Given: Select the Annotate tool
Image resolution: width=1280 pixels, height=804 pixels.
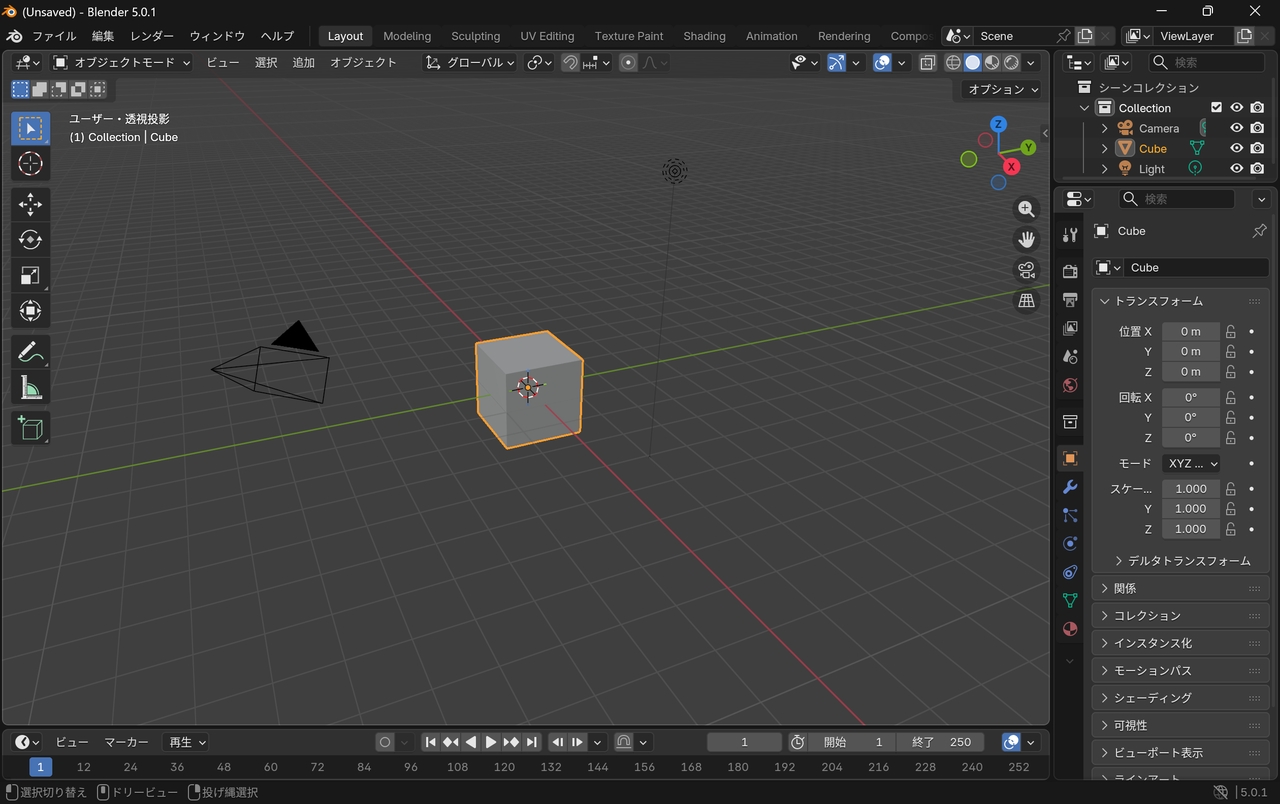Looking at the screenshot, I should (30, 351).
